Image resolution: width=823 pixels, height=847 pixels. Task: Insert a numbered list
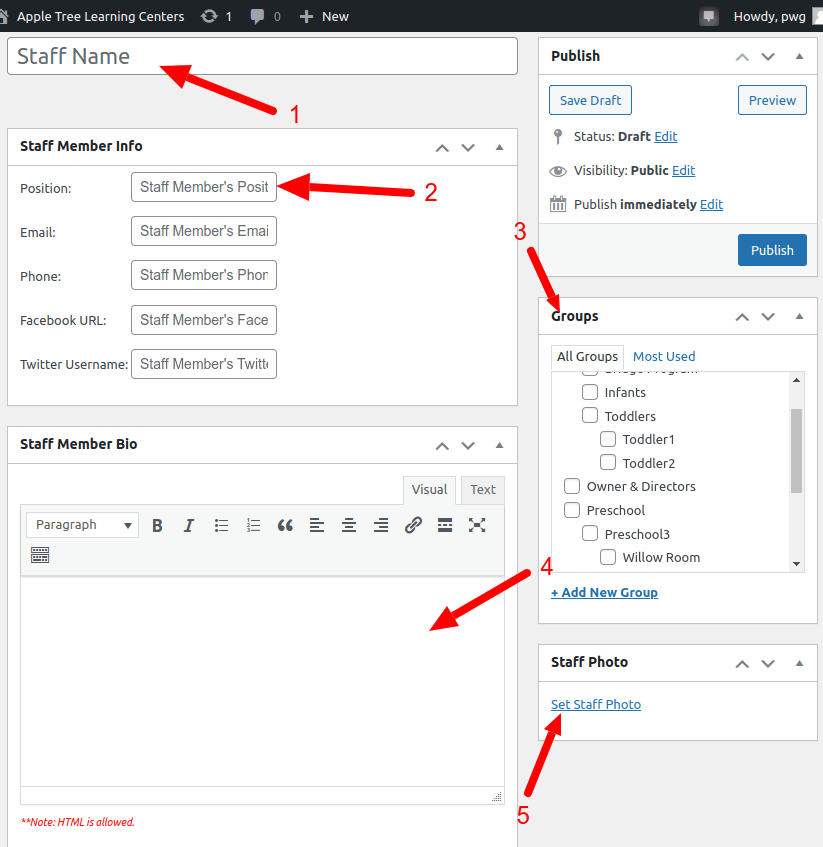tap(253, 525)
